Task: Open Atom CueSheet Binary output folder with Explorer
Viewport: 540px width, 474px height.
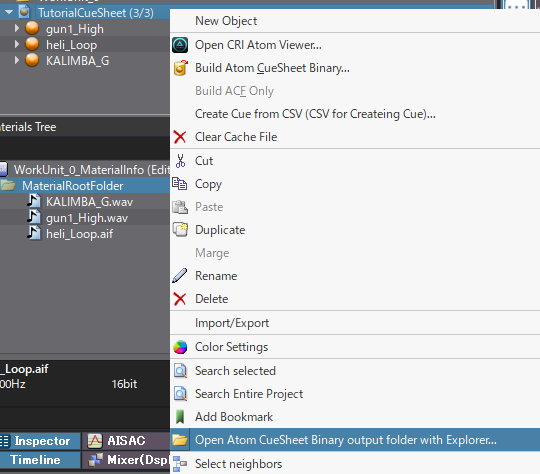Action: point(355,440)
